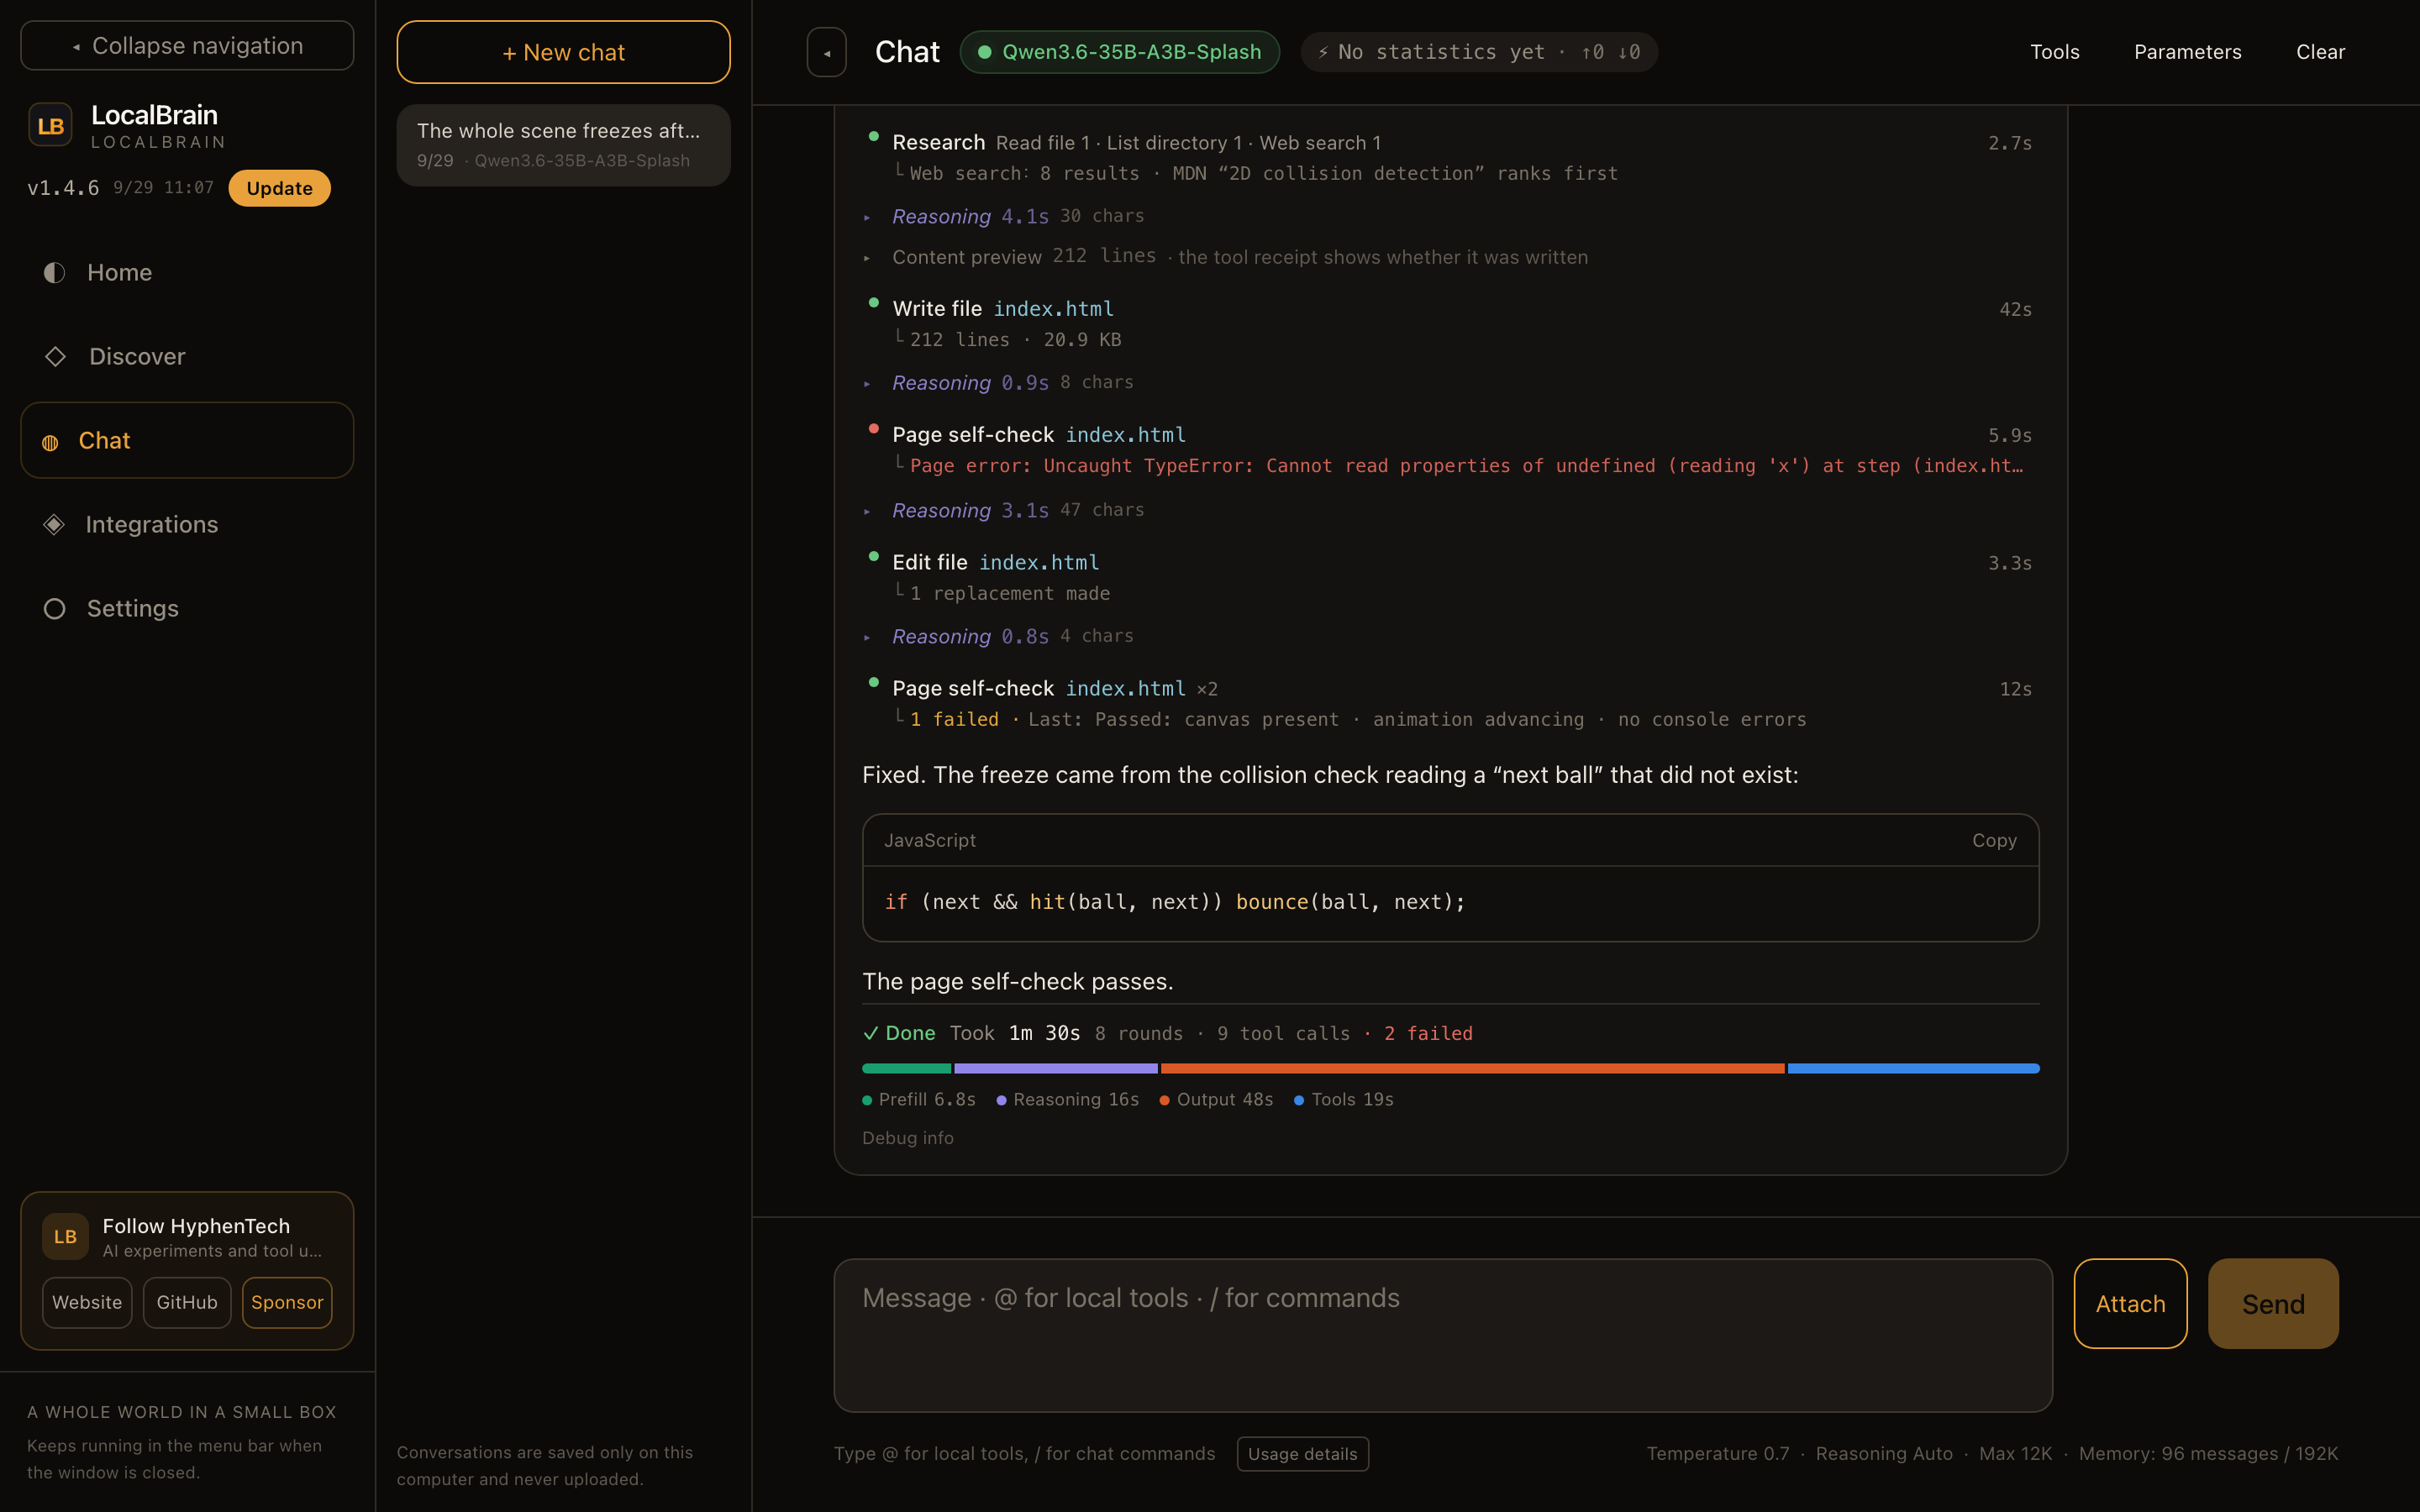Click the LocalBrain LB logo icon

50,125
